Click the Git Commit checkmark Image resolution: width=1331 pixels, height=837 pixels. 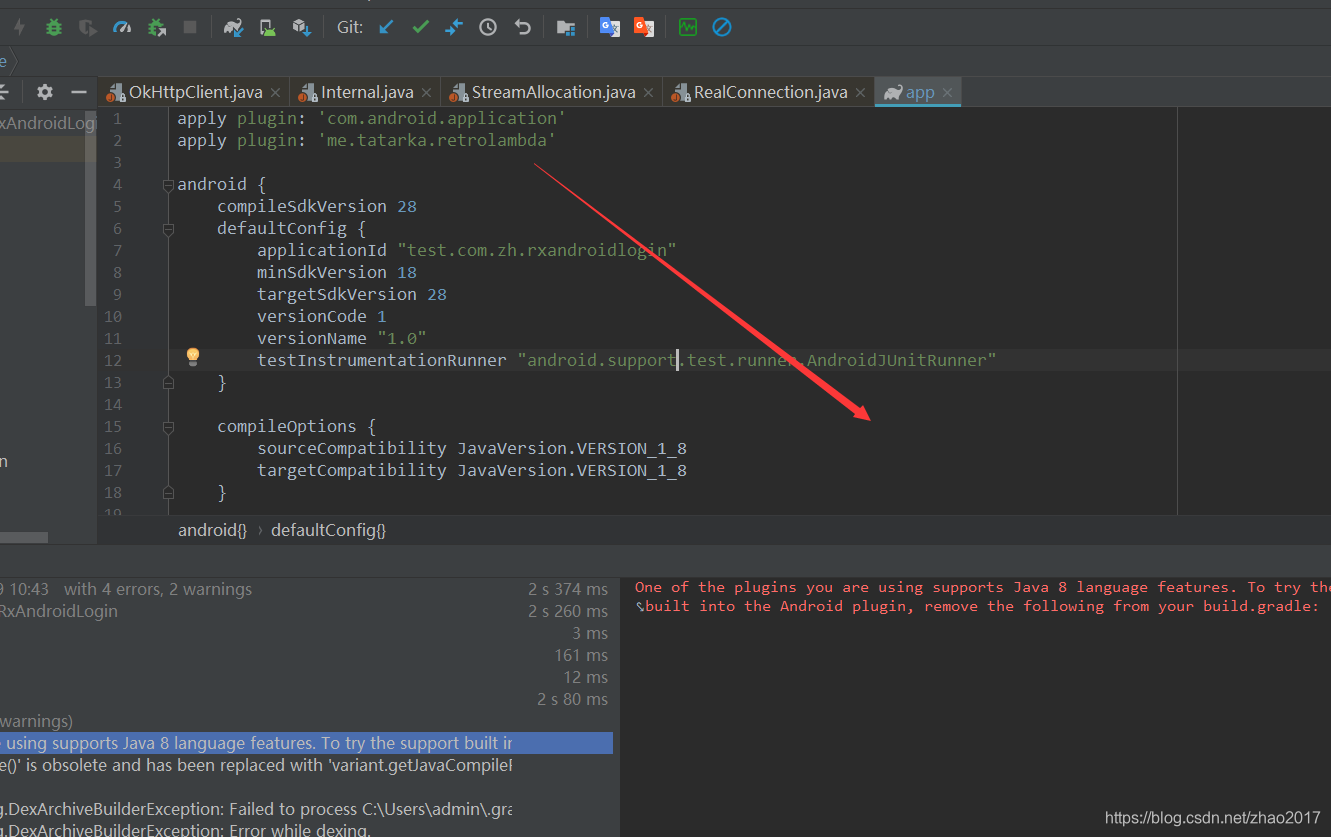pos(420,28)
